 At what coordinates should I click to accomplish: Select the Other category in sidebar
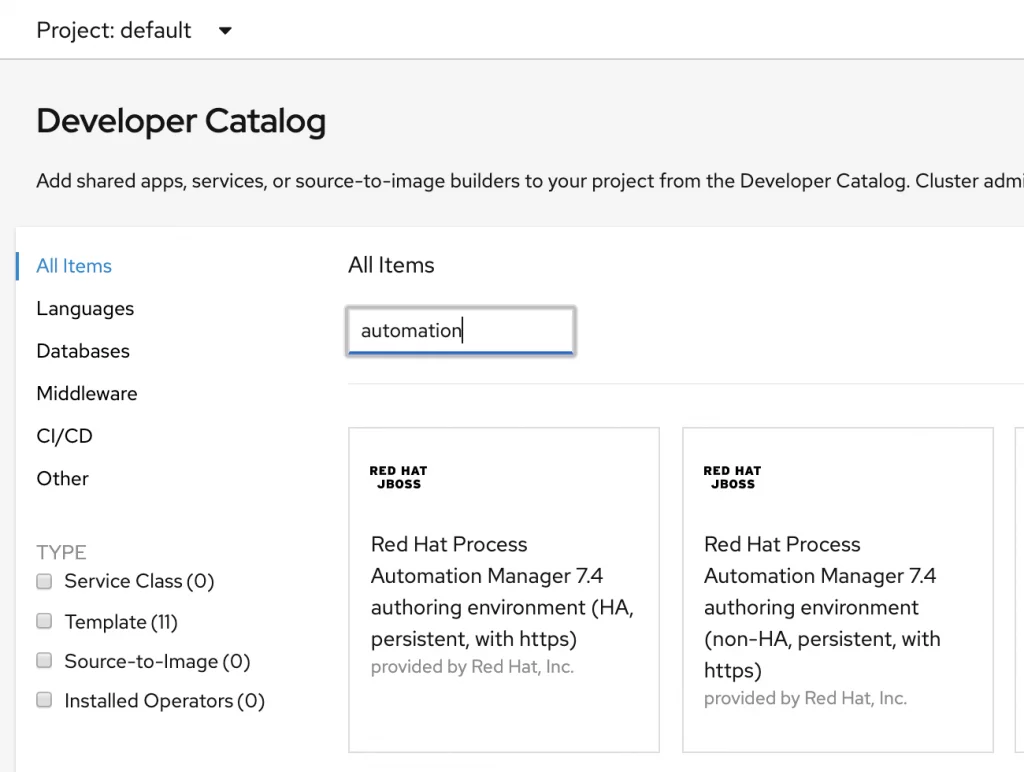[x=62, y=479]
